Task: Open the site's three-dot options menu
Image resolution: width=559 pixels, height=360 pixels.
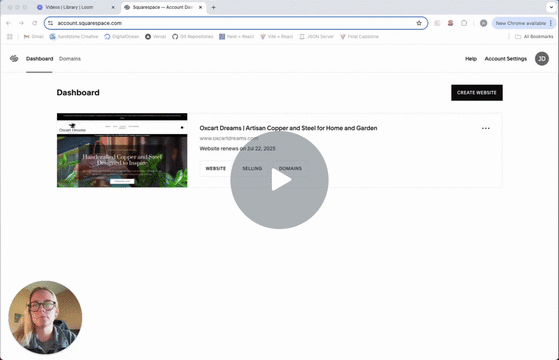Action: point(486,128)
